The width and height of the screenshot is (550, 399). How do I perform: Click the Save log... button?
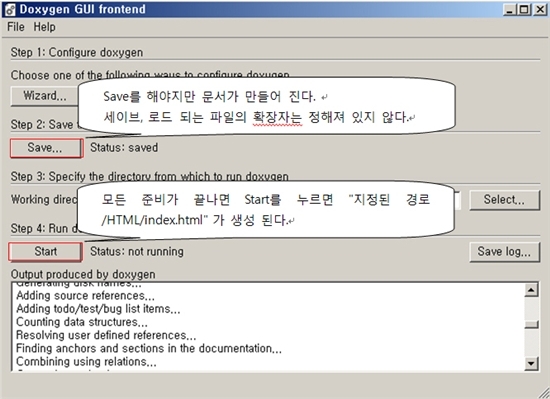(504, 252)
